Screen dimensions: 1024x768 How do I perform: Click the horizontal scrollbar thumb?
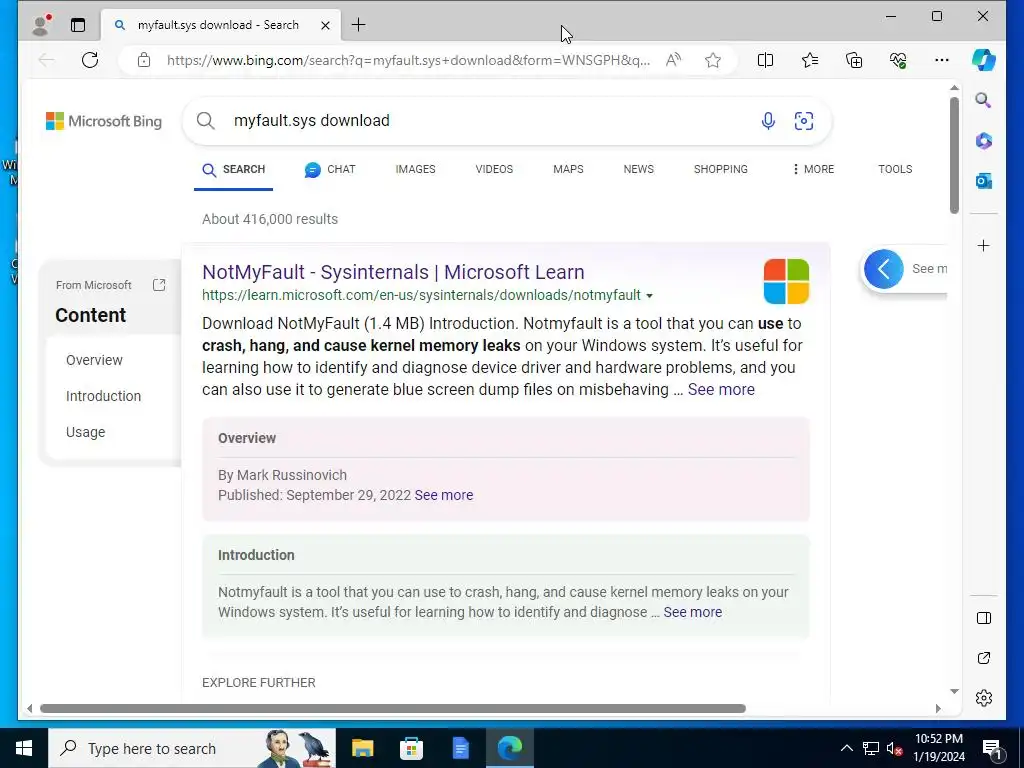point(392,708)
